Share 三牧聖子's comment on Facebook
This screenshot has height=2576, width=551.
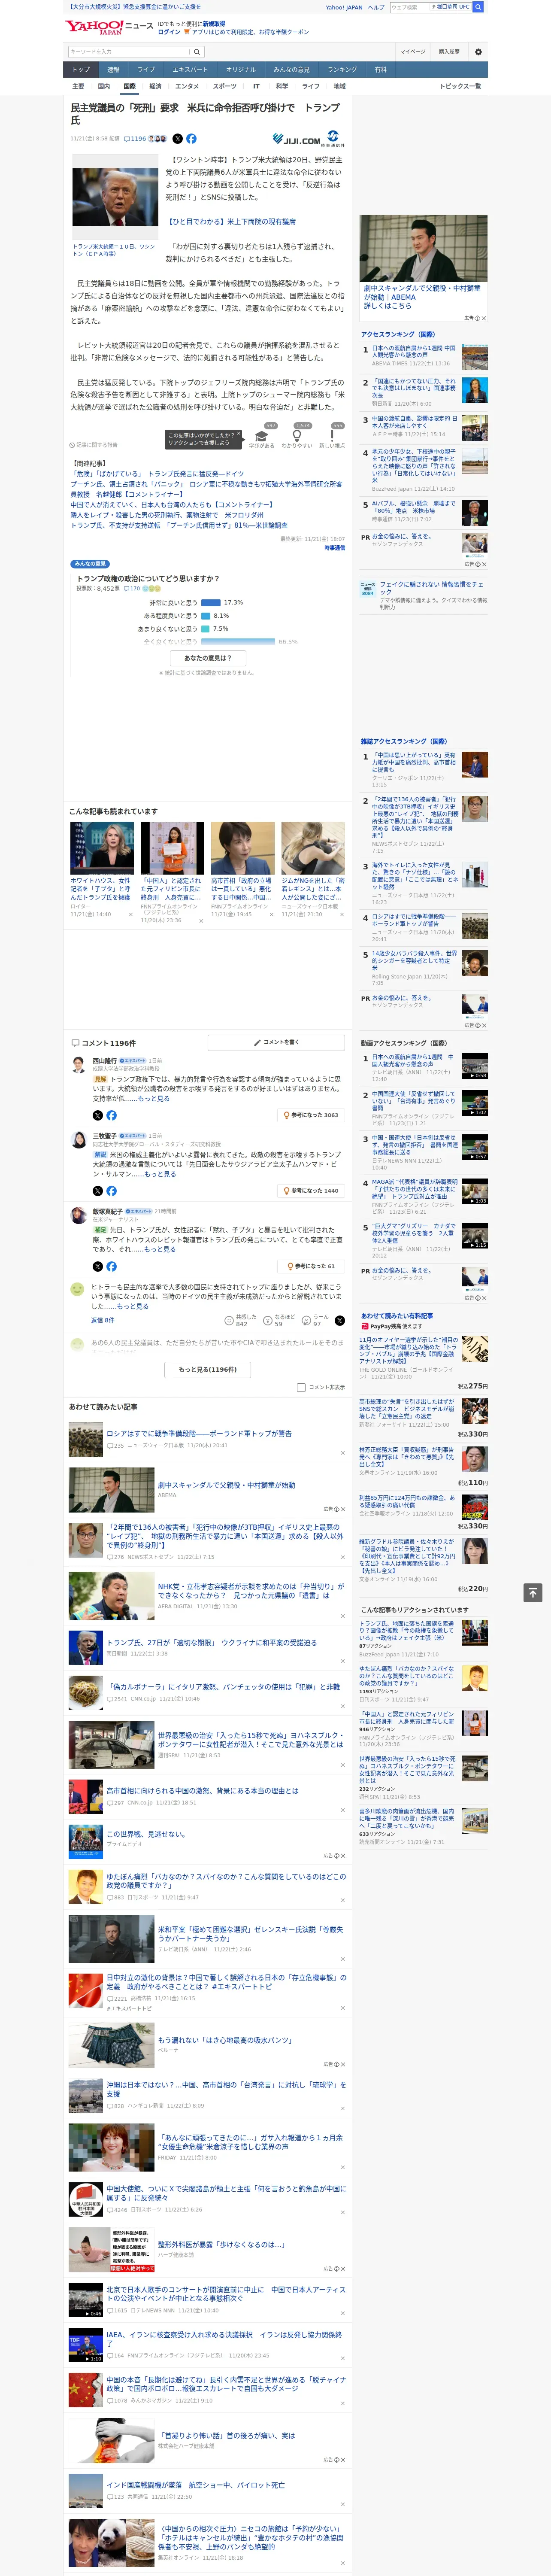pyautogui.click(x=111, y=1191)
